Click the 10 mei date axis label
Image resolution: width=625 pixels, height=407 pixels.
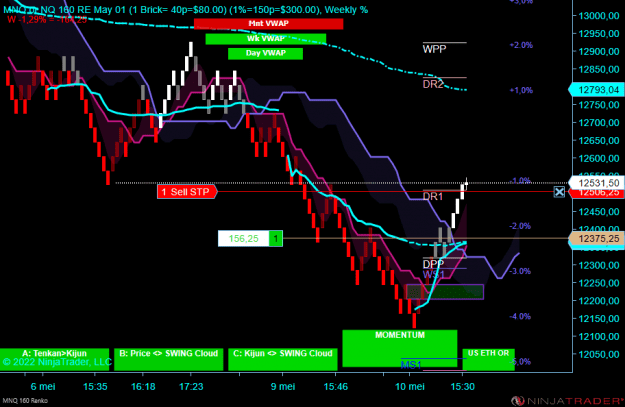click(x=410, y=387)
